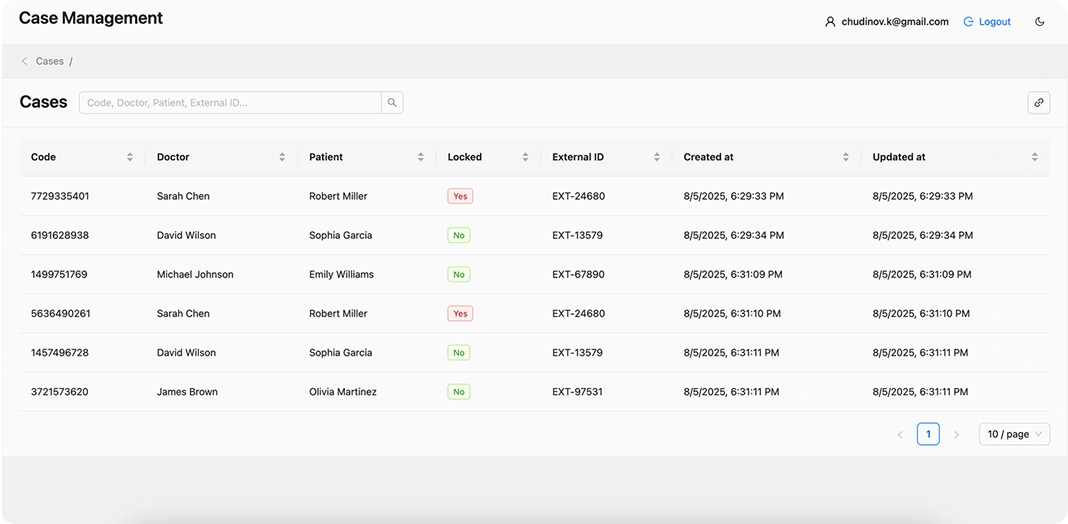Click the Logout link

click(994, 22)
